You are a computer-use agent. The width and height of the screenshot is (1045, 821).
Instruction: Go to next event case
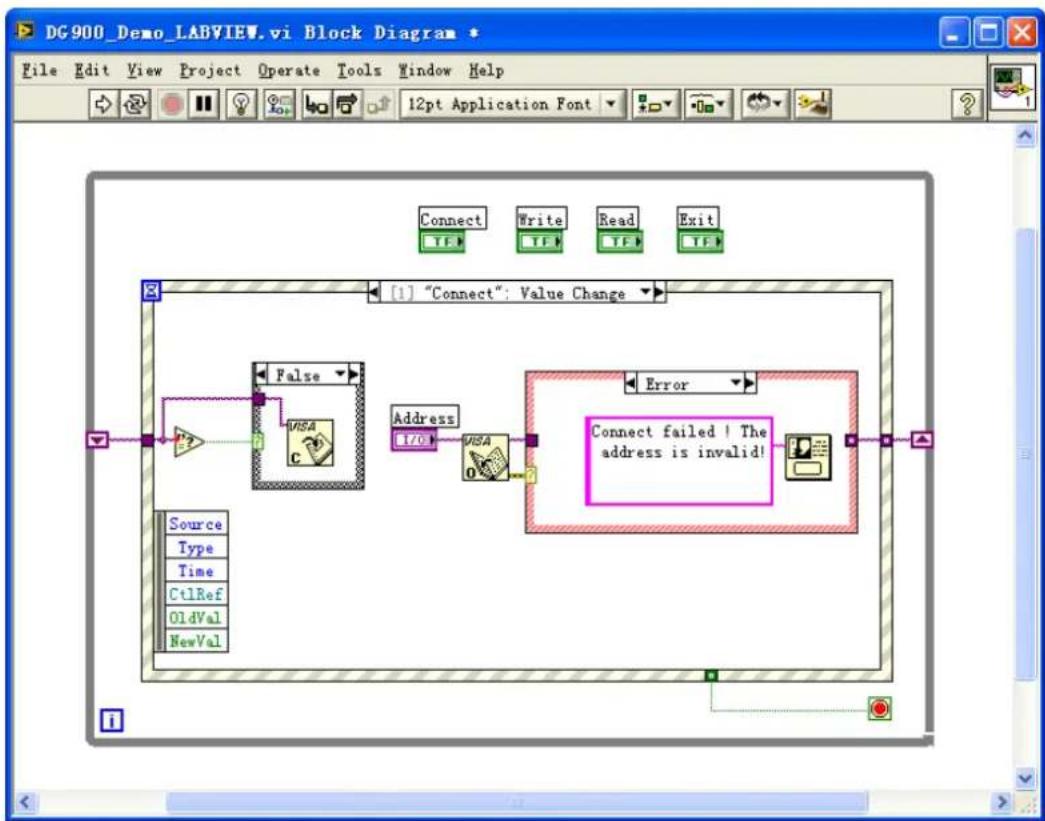660,293
